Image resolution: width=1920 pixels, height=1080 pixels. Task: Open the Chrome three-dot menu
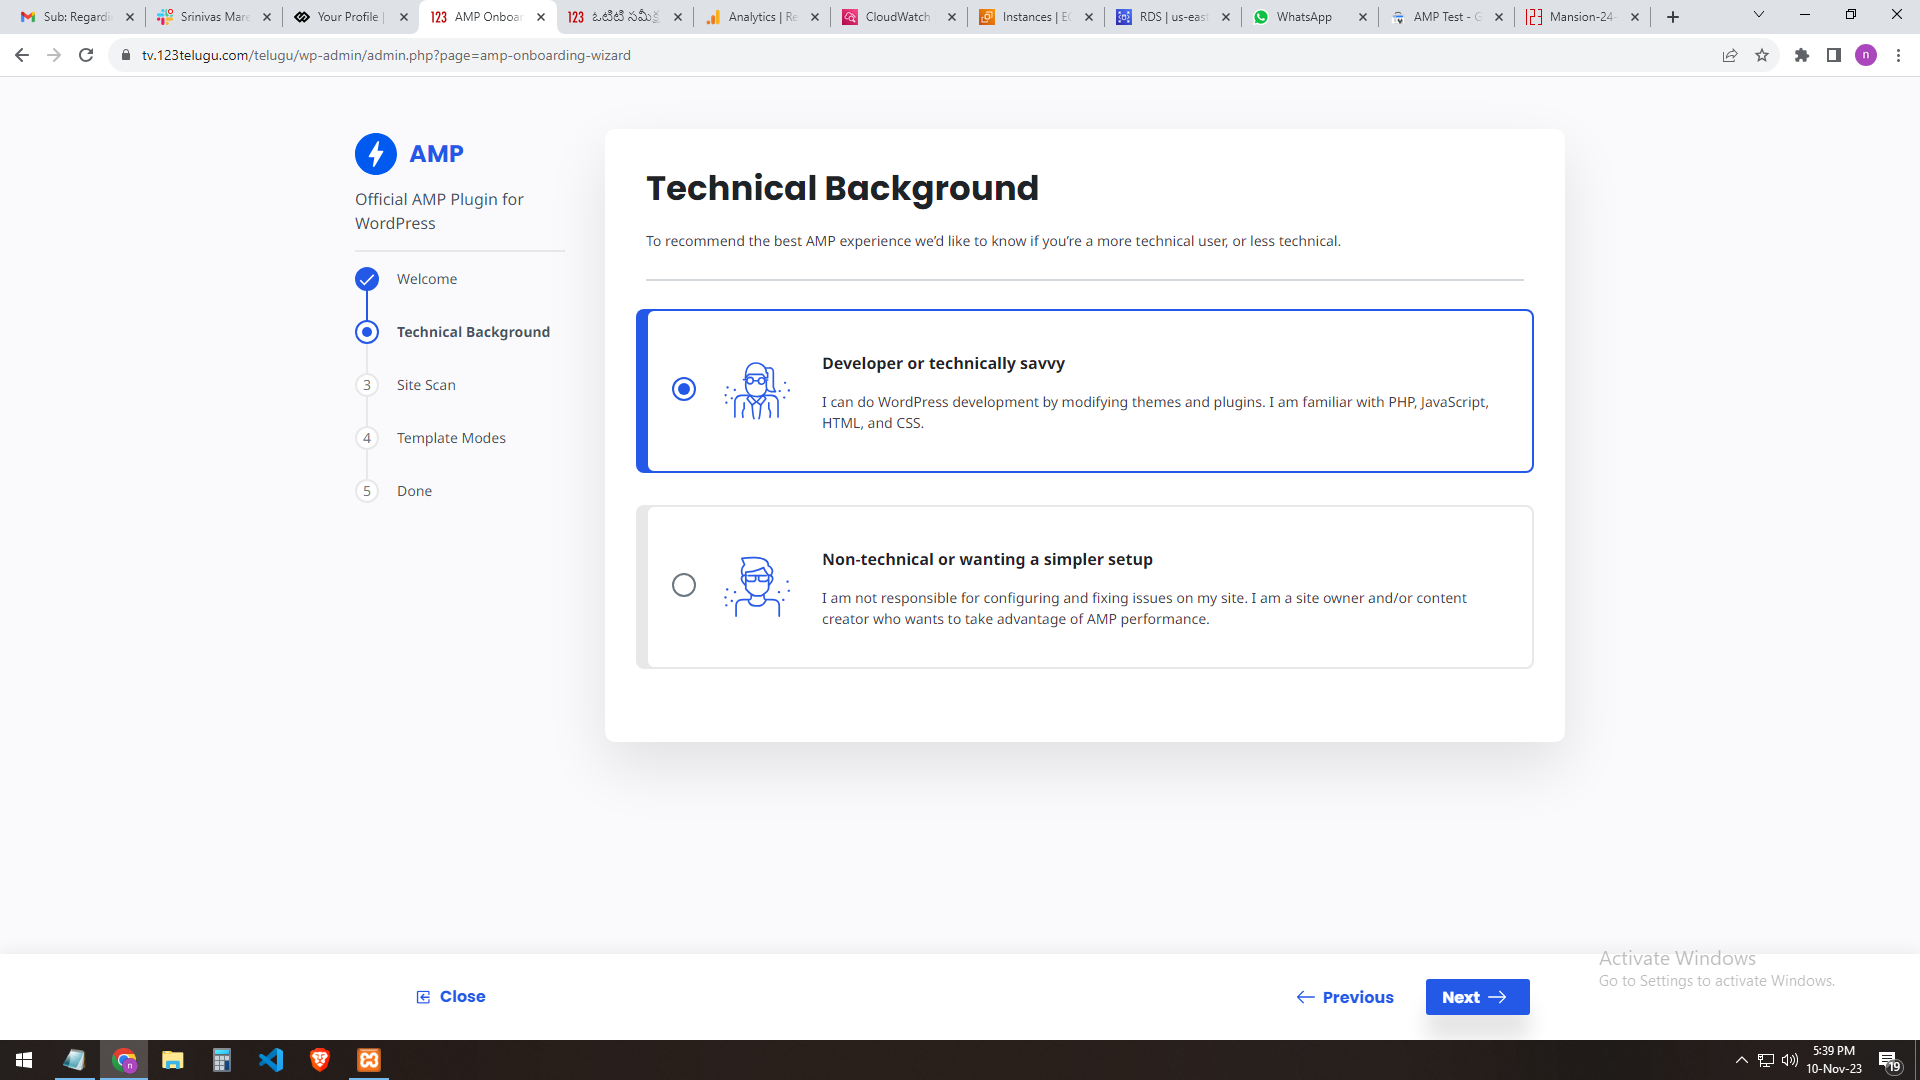(1898, 55)
